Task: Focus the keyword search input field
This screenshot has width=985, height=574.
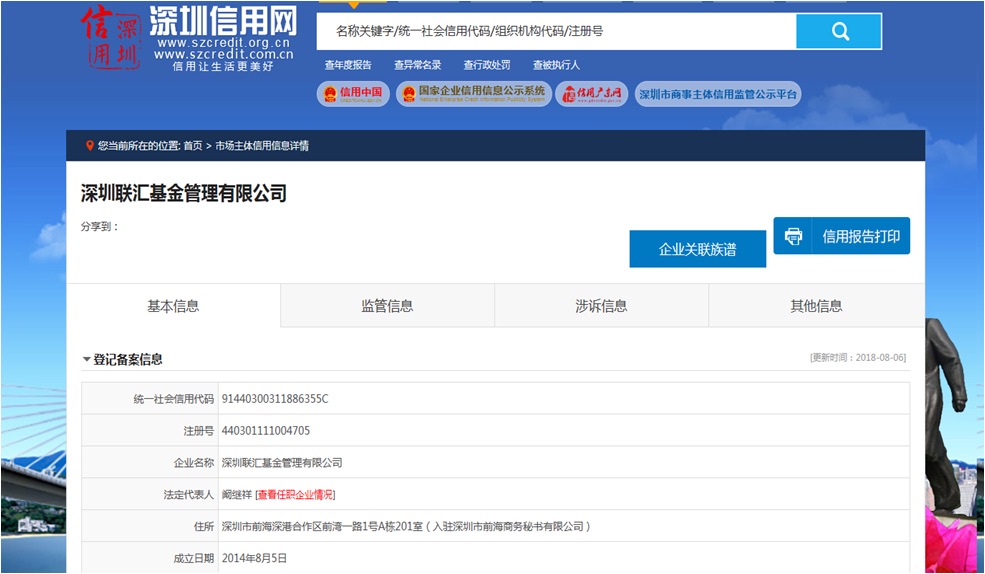Action: pyautogui.click(x=557, y=31)
